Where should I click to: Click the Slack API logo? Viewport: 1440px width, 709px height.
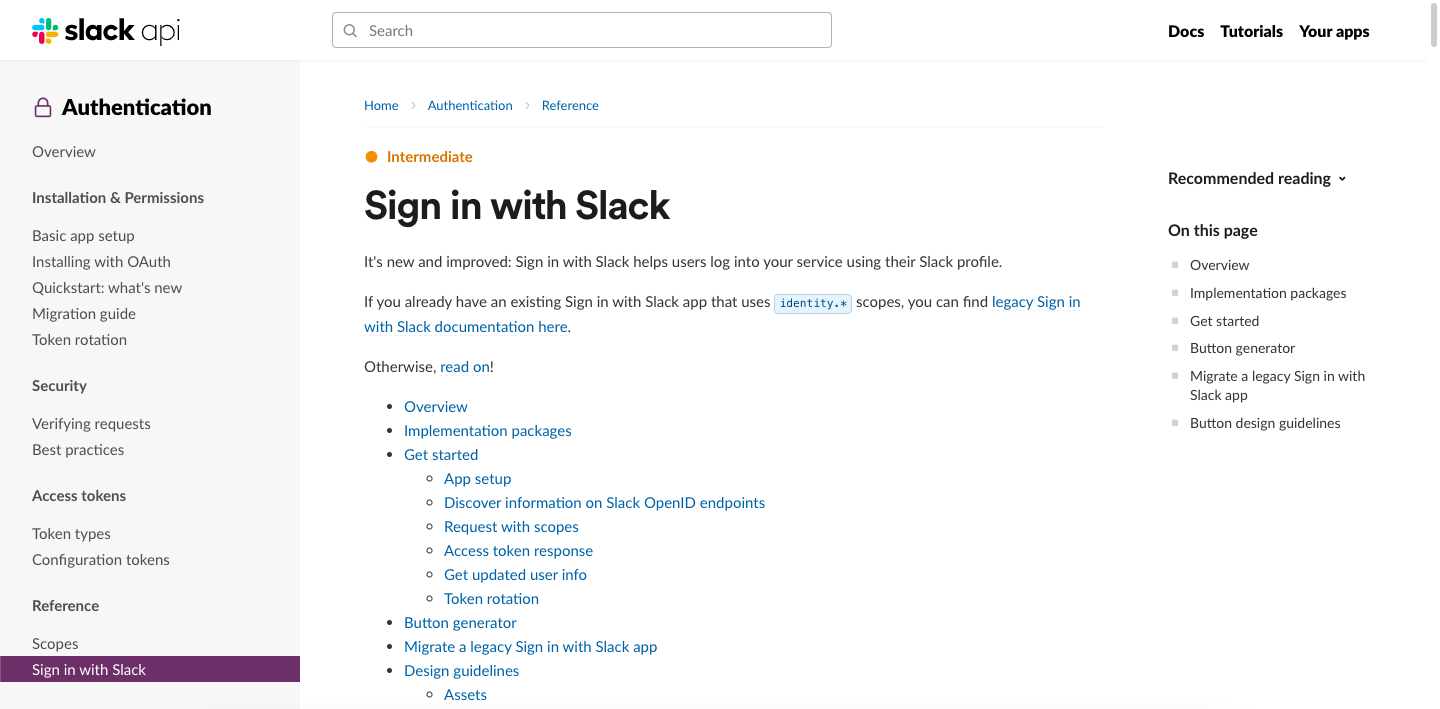click(106, 31)
